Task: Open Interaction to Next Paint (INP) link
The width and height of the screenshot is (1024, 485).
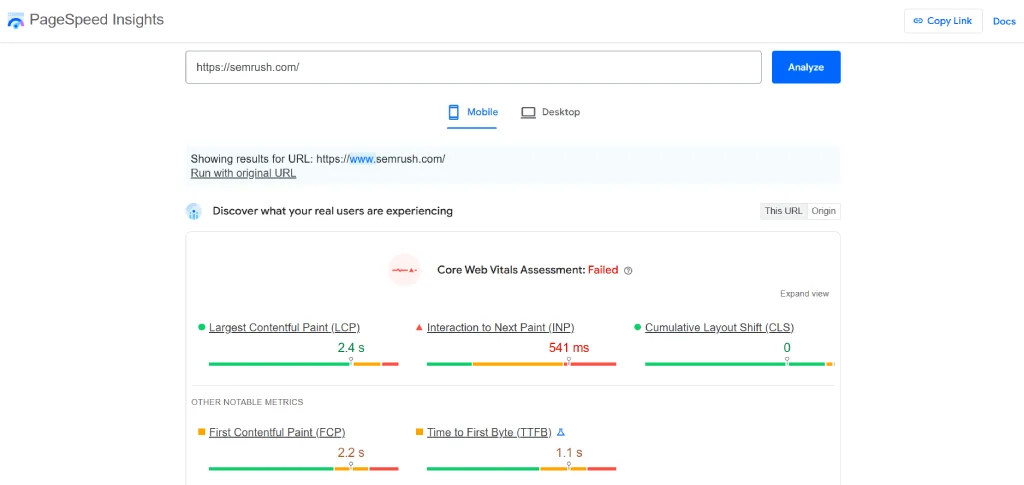Action: point(500,327)
